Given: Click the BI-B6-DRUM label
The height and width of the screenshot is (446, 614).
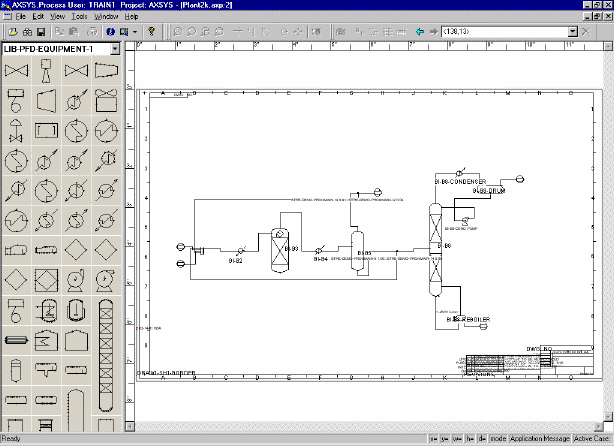Looking at the screenshot, I should pos(489,190).
